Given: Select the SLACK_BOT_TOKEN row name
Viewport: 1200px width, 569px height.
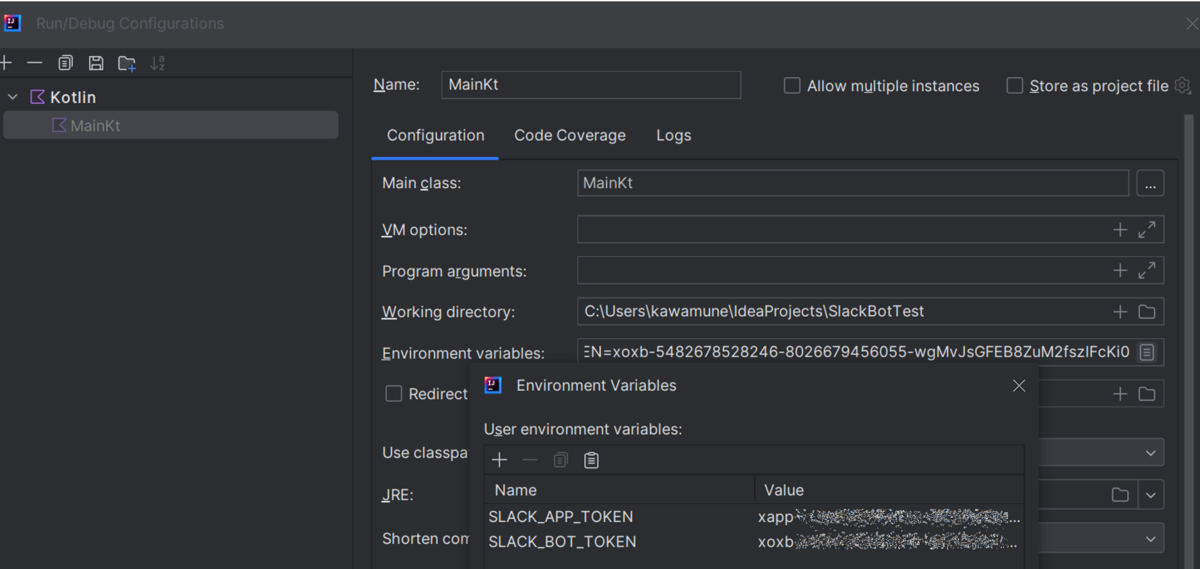Looking at the screenshot, I should coord(562,542).
